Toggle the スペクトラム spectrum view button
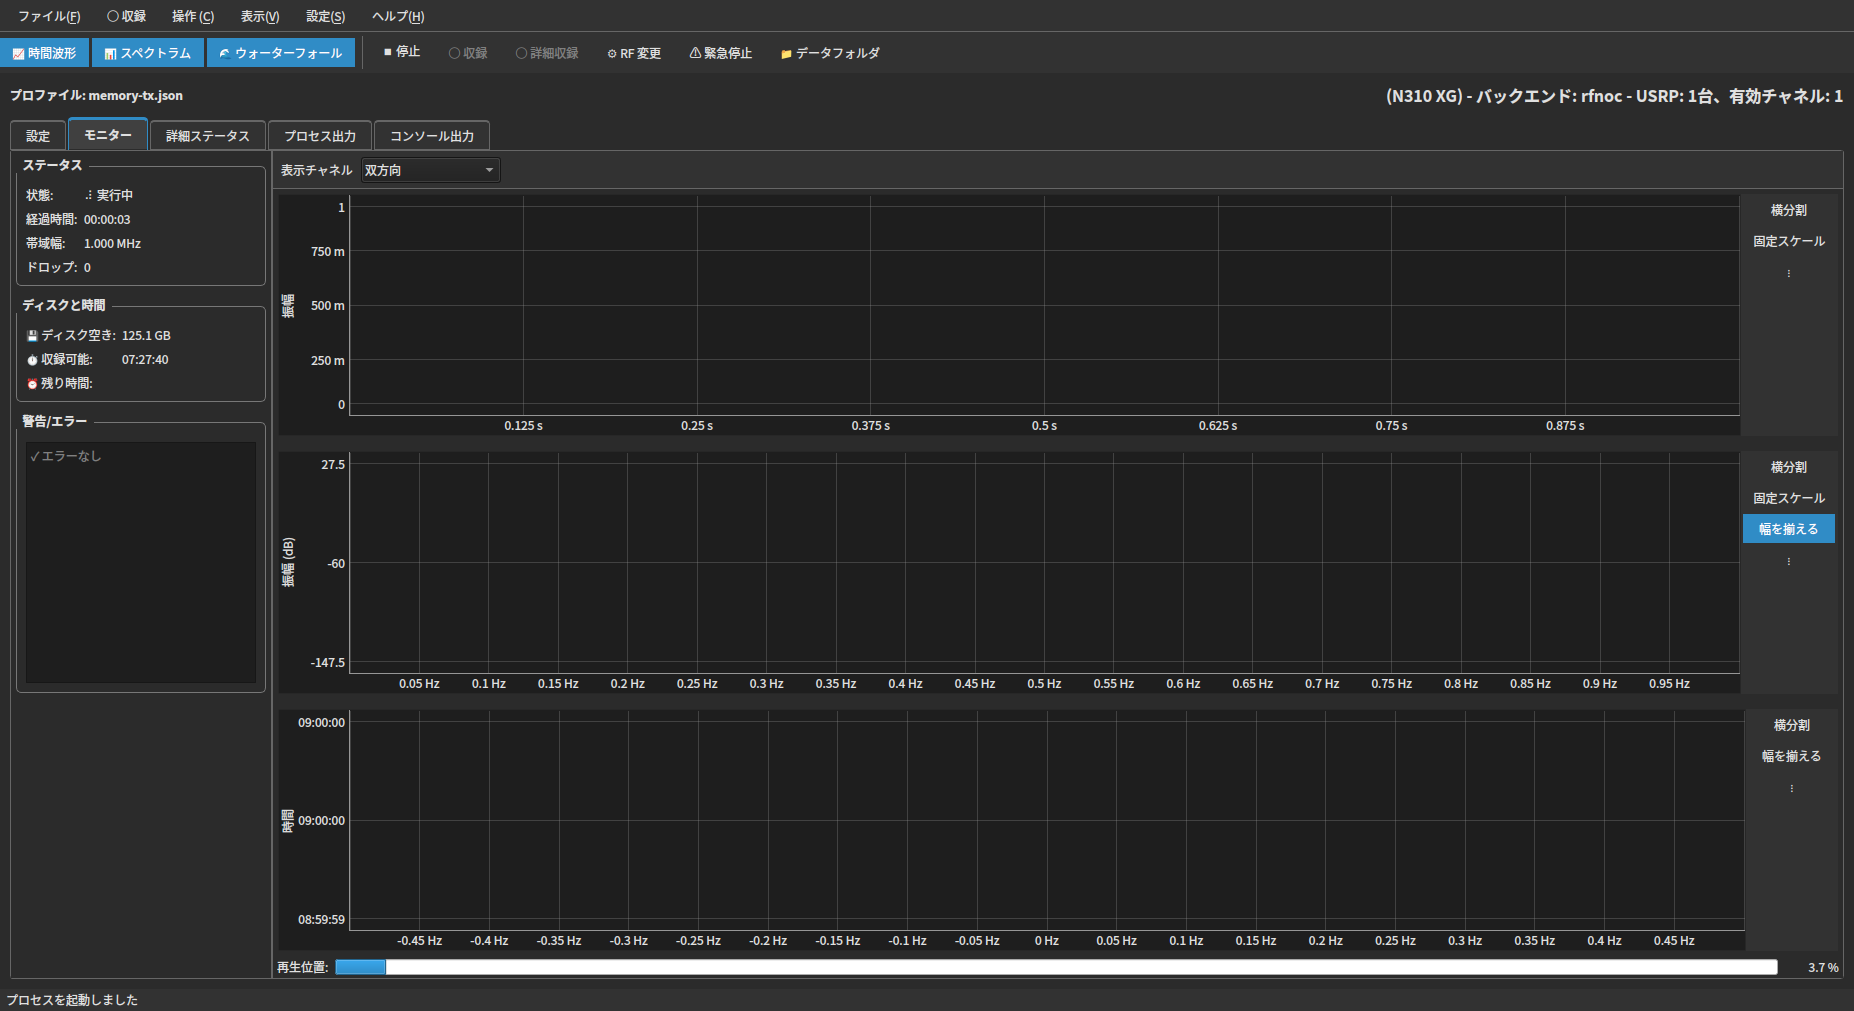The width and height of the screenshot is (1854, 1011). click(x=148, y=53)
